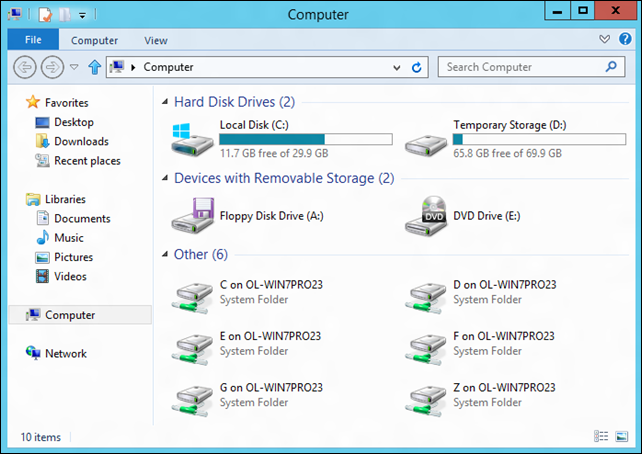Switch to the View ribbon tab
The image size is (642, 454).
coord(155,40)
